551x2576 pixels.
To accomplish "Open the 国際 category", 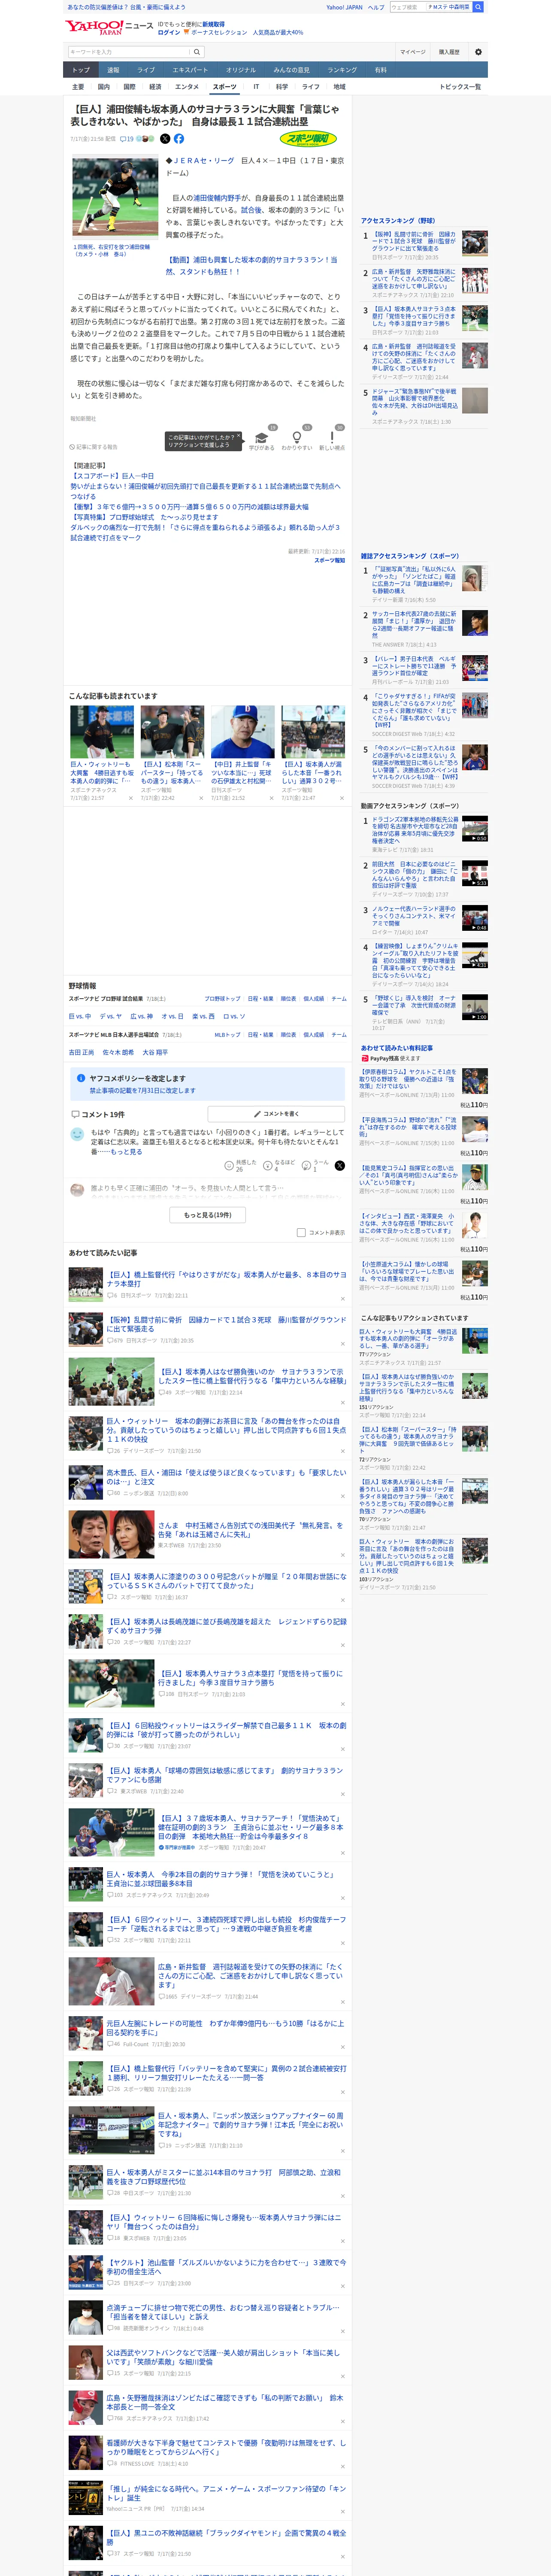I will click(x=129, y=87).
